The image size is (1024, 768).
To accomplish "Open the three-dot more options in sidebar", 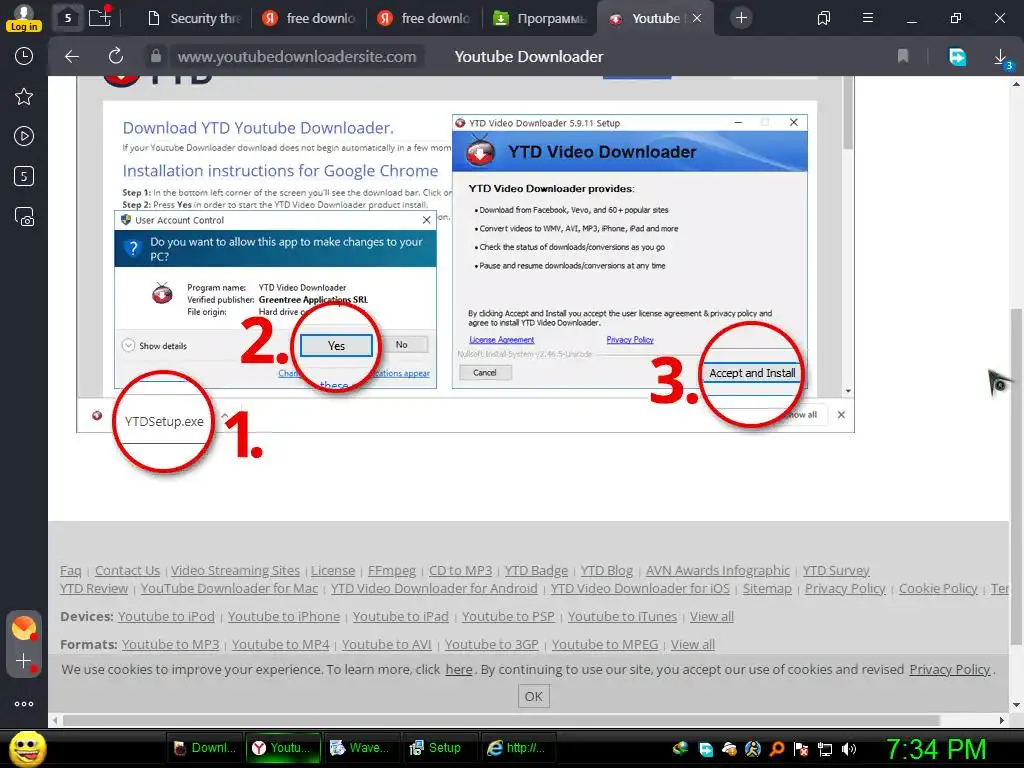I will 24,704.
